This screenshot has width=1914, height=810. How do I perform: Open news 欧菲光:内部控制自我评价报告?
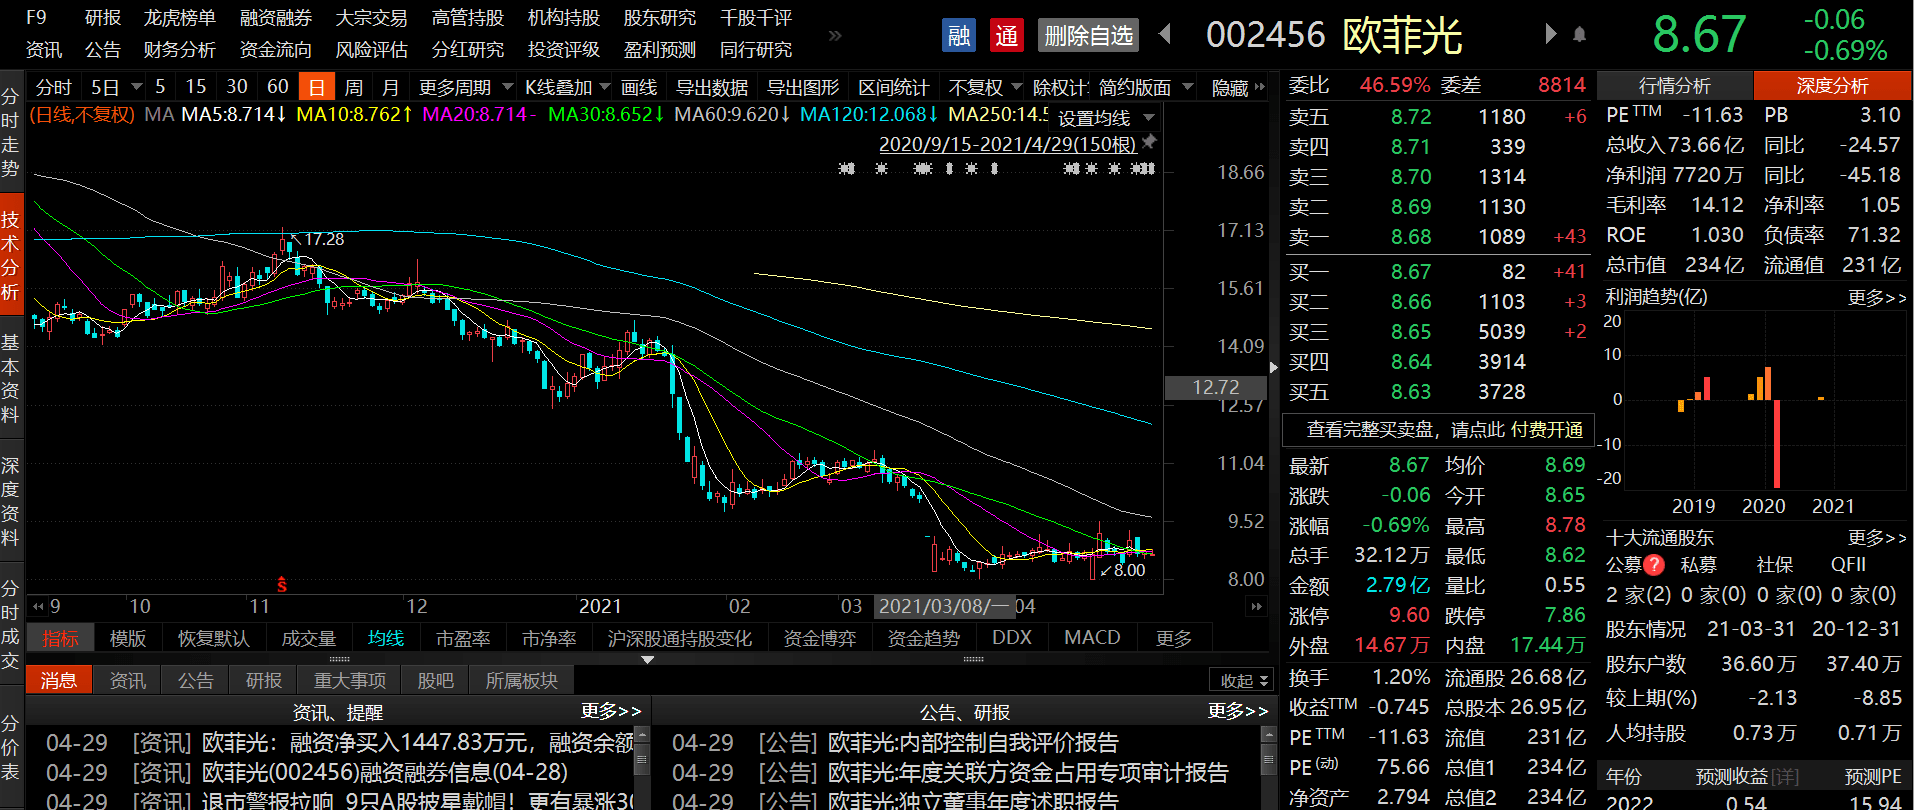[x=973, y=743]
